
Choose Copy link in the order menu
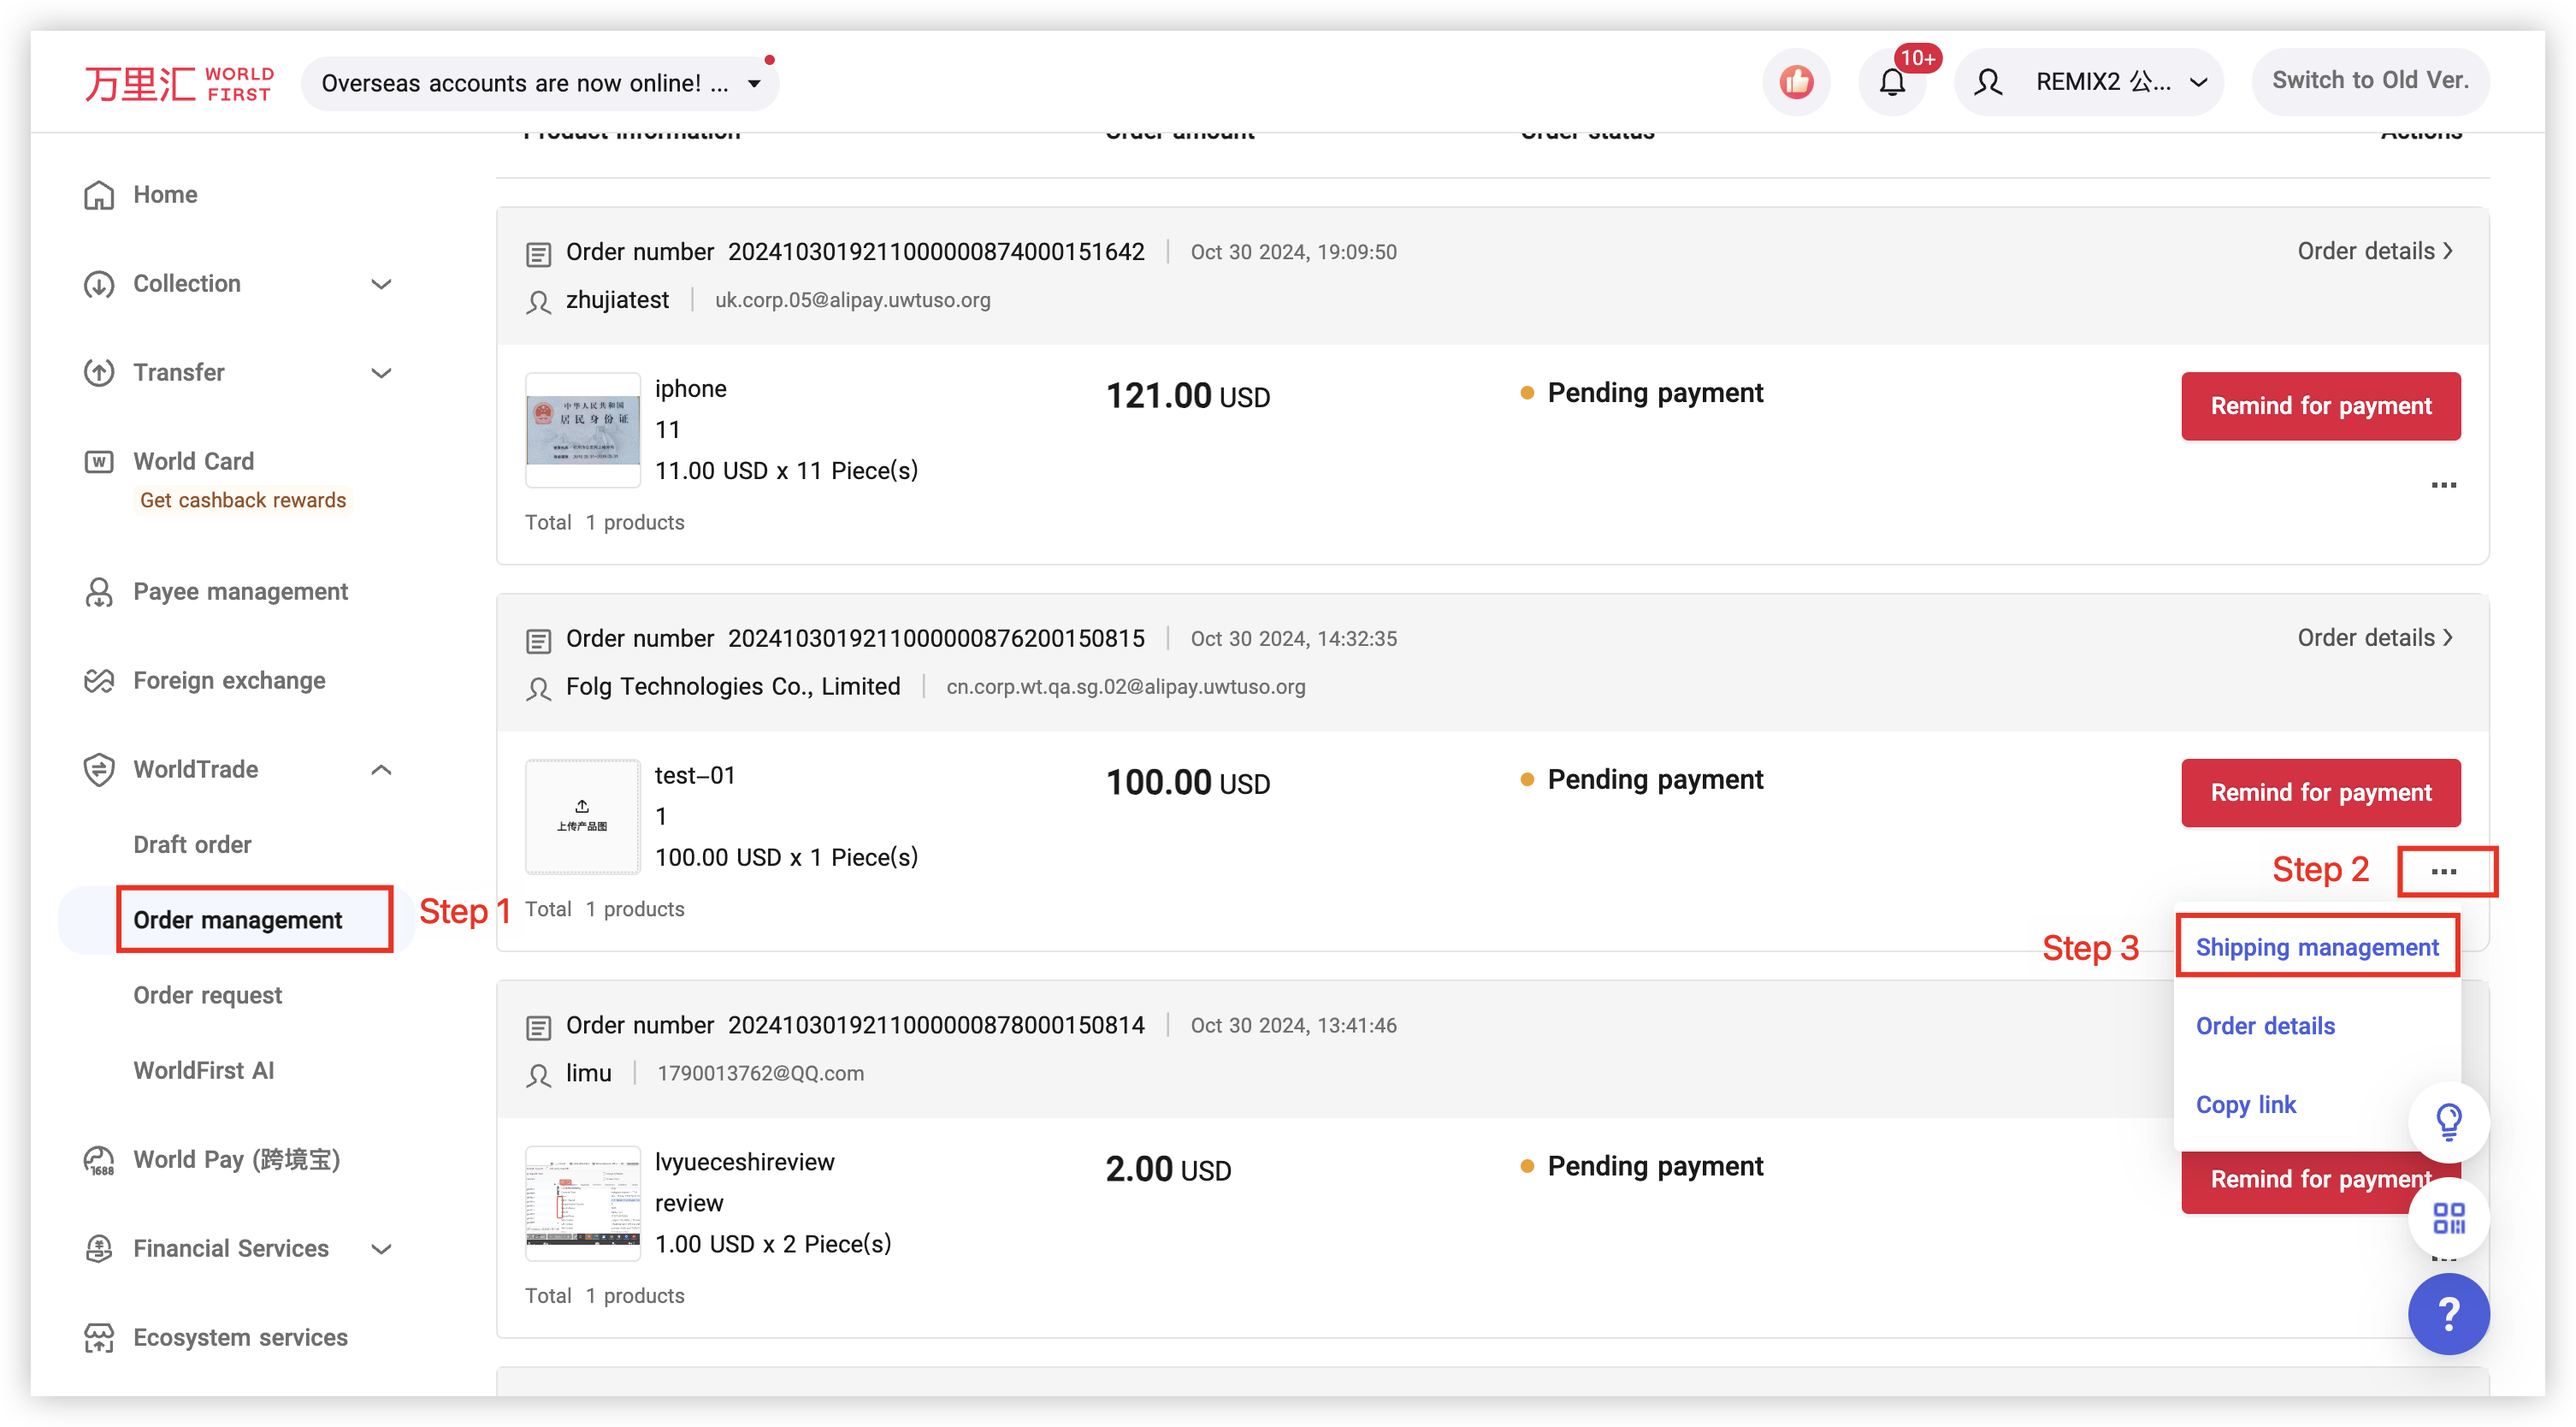(2245, 1104)
